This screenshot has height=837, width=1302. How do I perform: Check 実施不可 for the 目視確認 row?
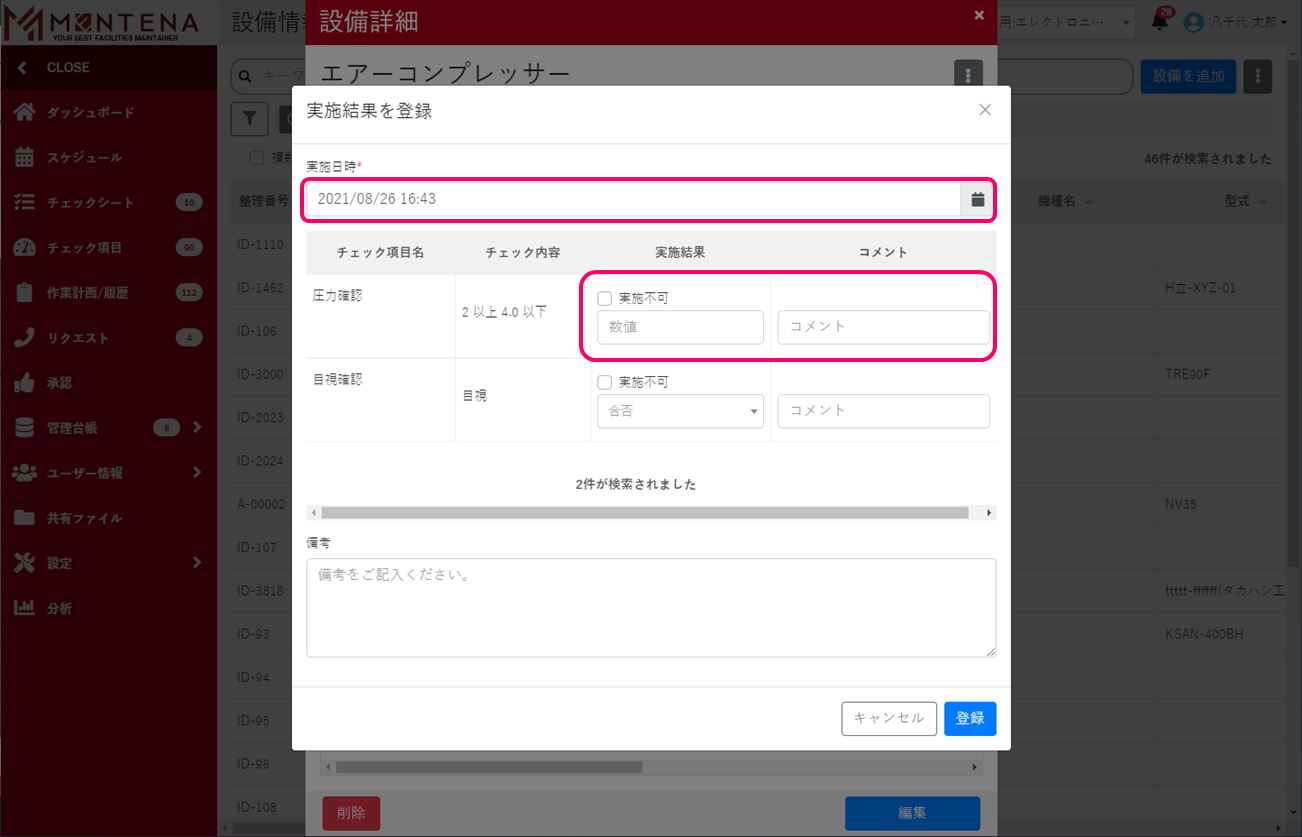click(x=604, y=382)
